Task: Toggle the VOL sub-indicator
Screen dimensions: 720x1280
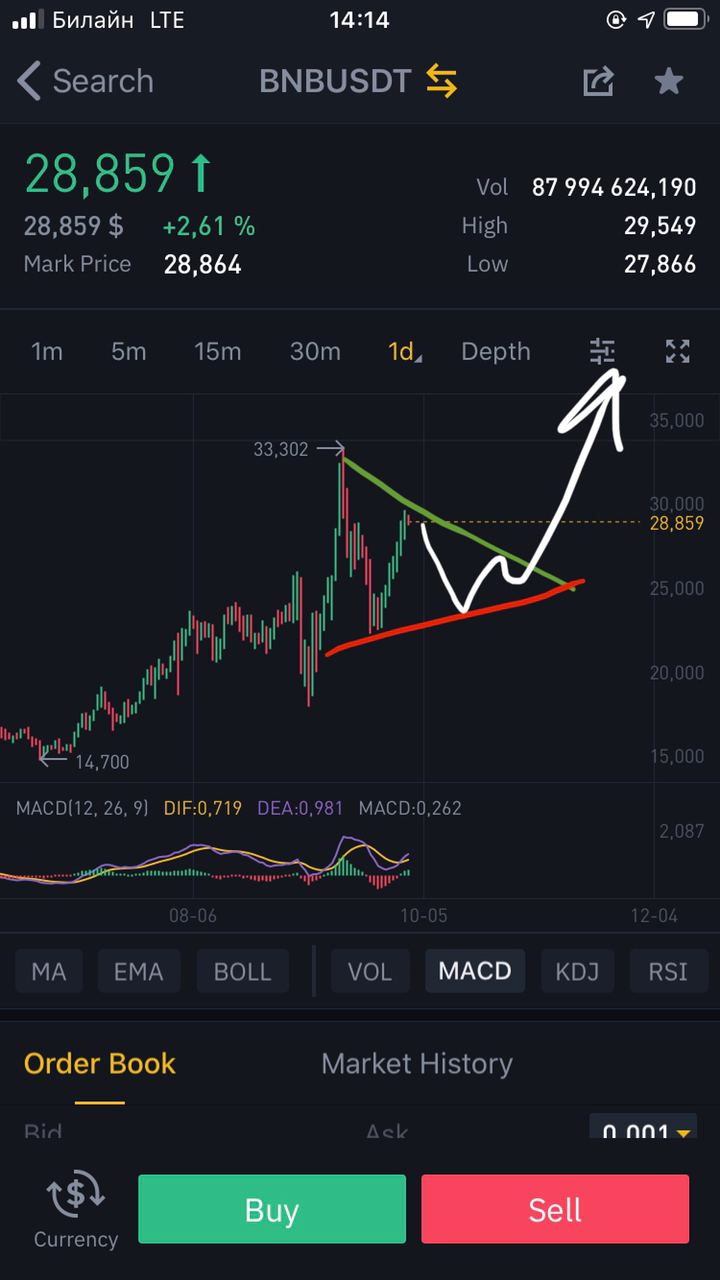Action: (x=370, y=971)
